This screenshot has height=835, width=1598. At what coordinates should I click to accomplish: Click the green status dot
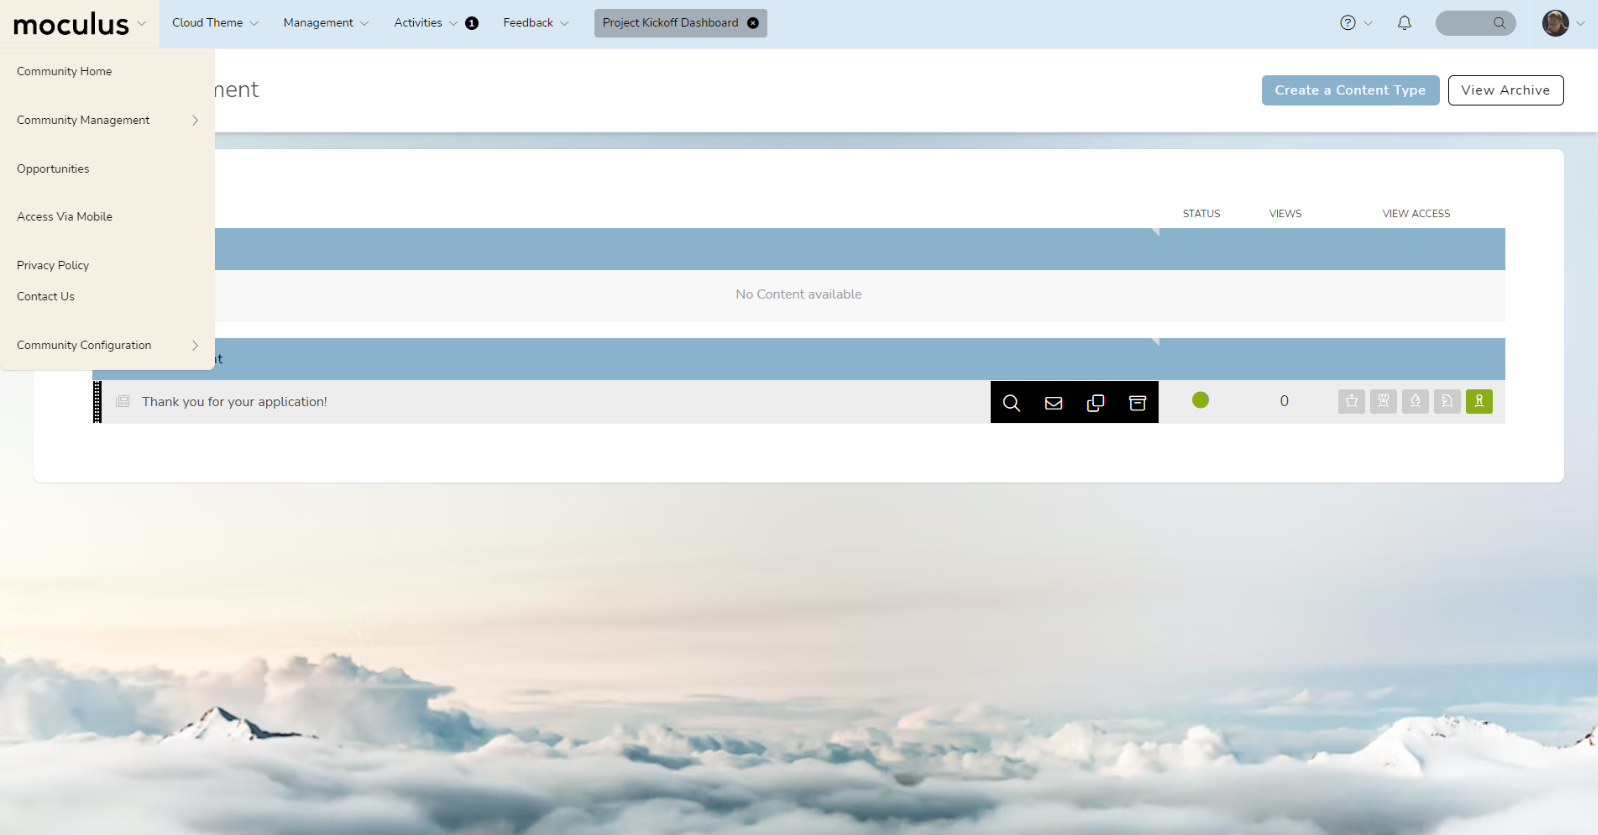point(1200,400)
